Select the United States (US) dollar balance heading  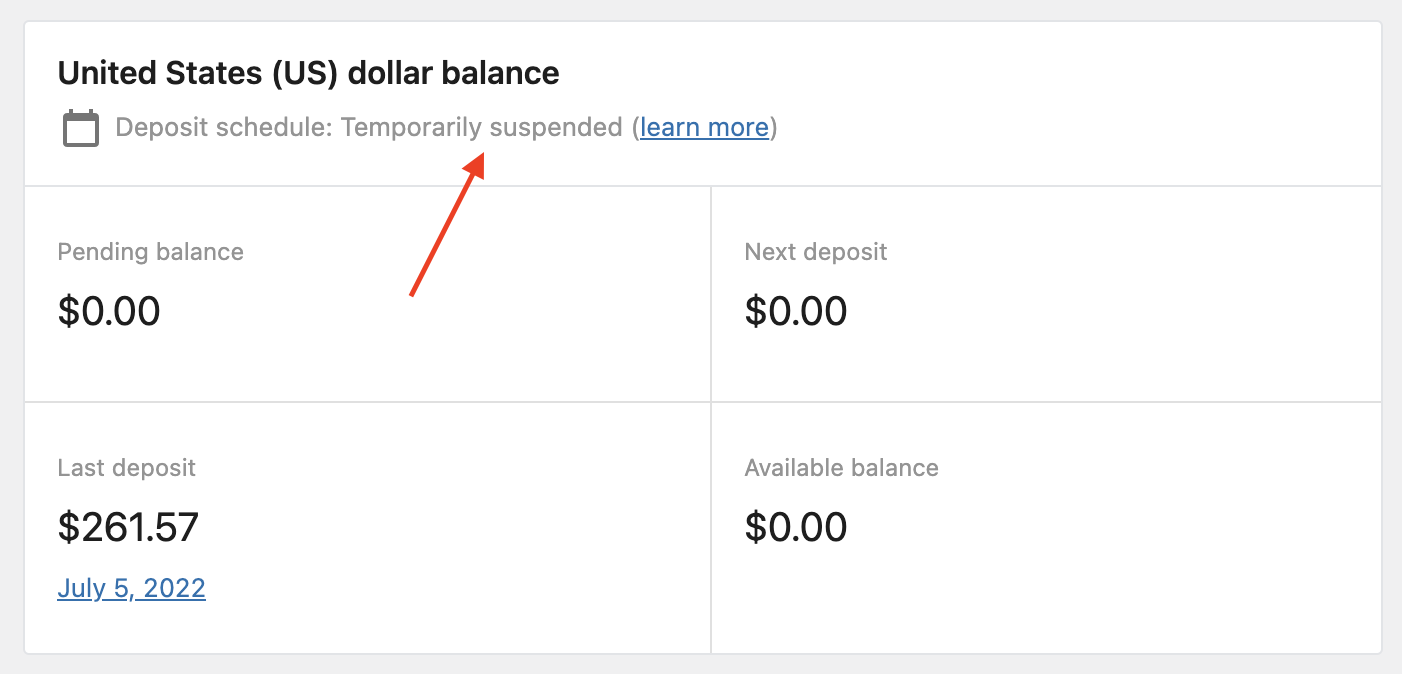click(308, 72)
